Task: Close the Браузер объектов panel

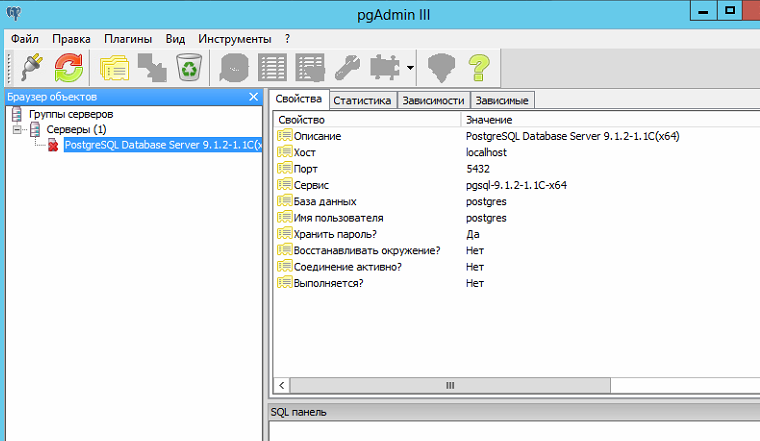Action: tap(253, 97)
